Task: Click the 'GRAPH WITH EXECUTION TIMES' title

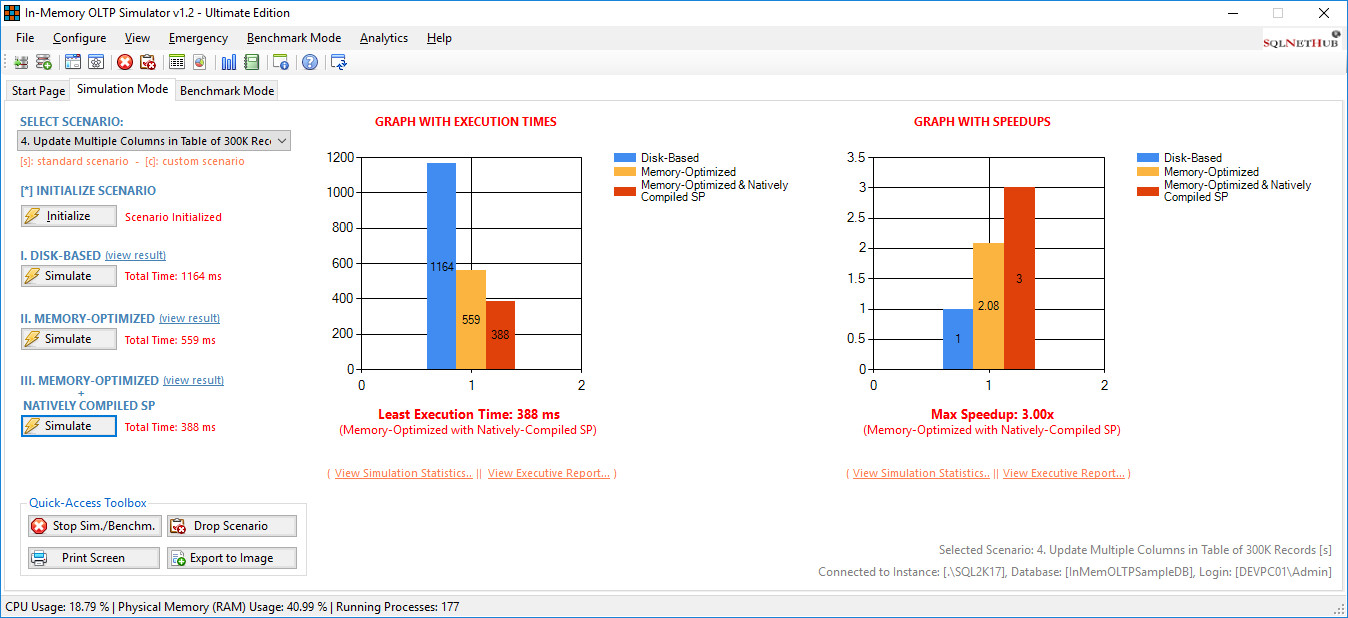Action: pyautogui.click(x=466, y=122)
